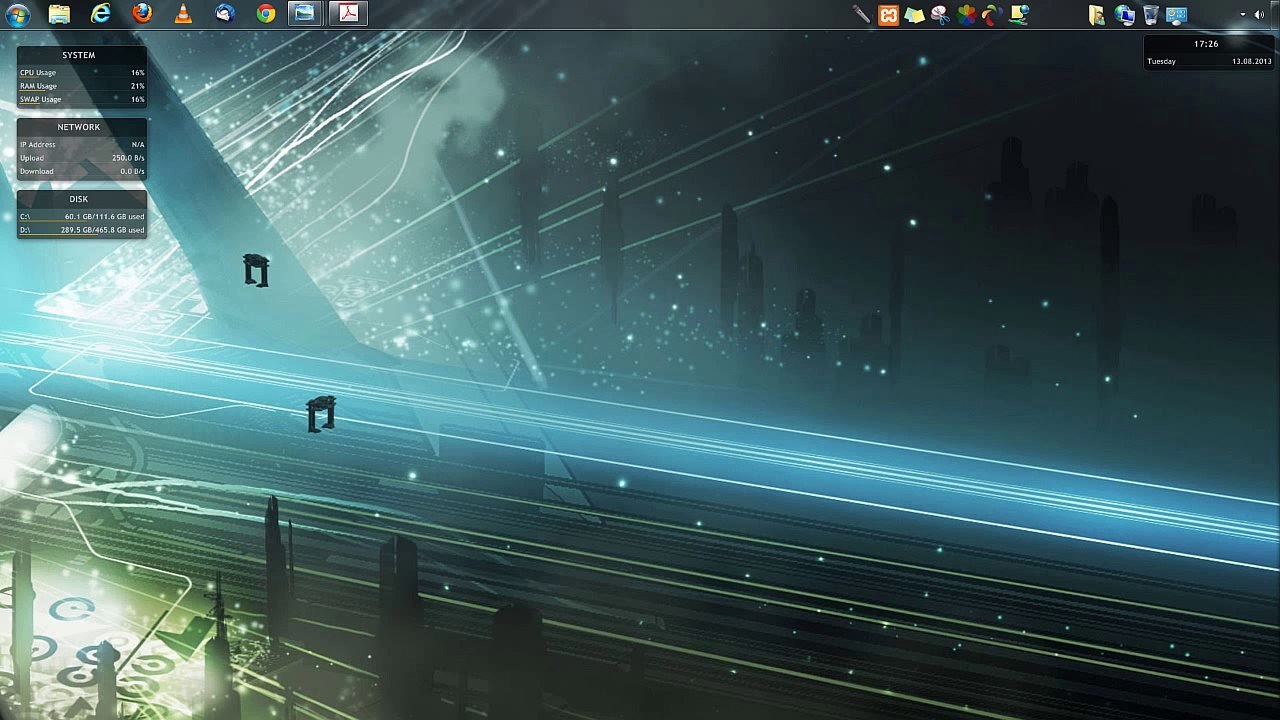This screenshot has width=1280, height=720.
Task: Open the orange XAMPP icon
Action: [888, 14]
